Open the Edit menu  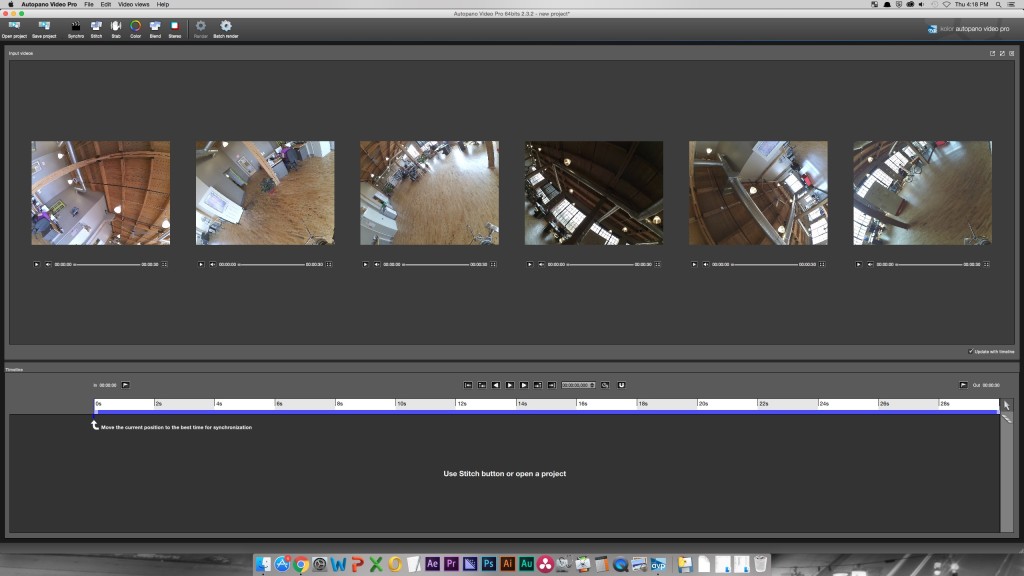[x=106, y=4]
